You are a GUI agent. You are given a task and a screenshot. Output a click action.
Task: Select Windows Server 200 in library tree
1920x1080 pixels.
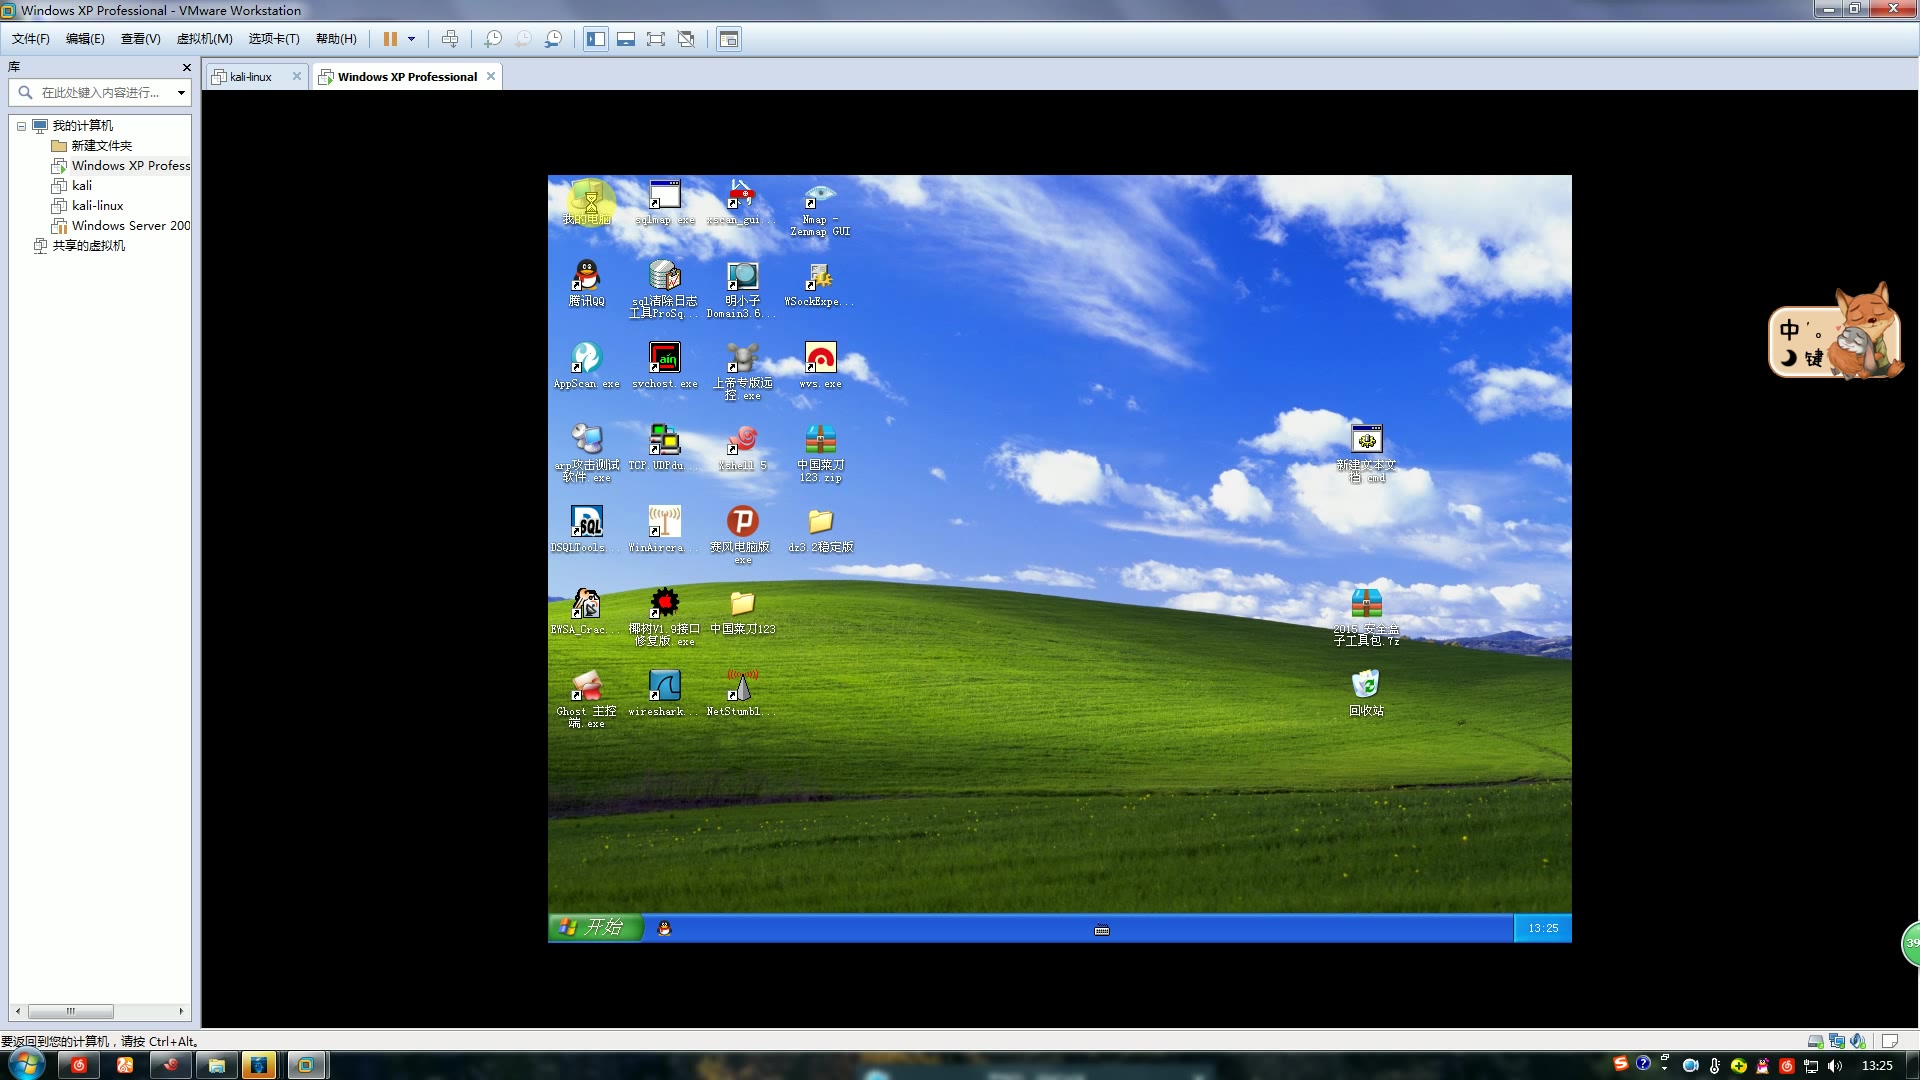130,226
